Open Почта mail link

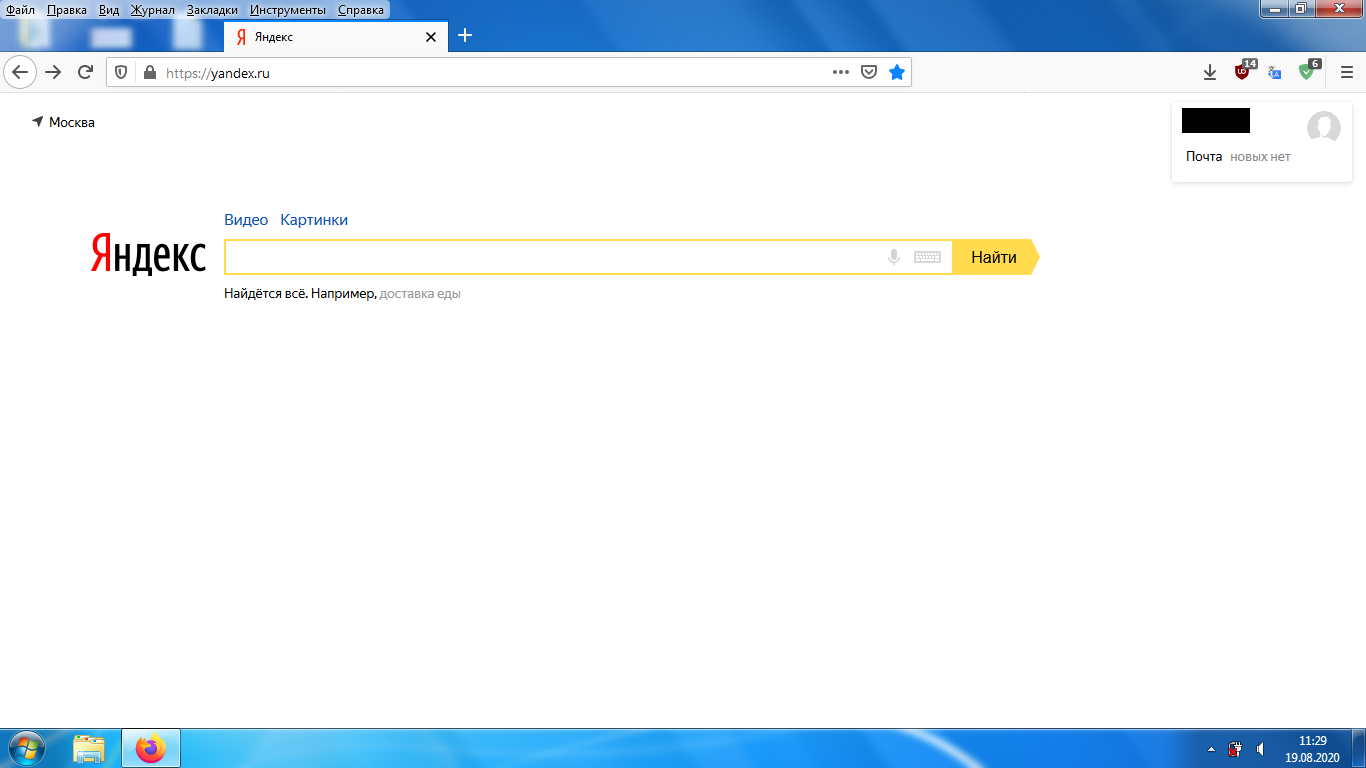(x=1204, y=157)
